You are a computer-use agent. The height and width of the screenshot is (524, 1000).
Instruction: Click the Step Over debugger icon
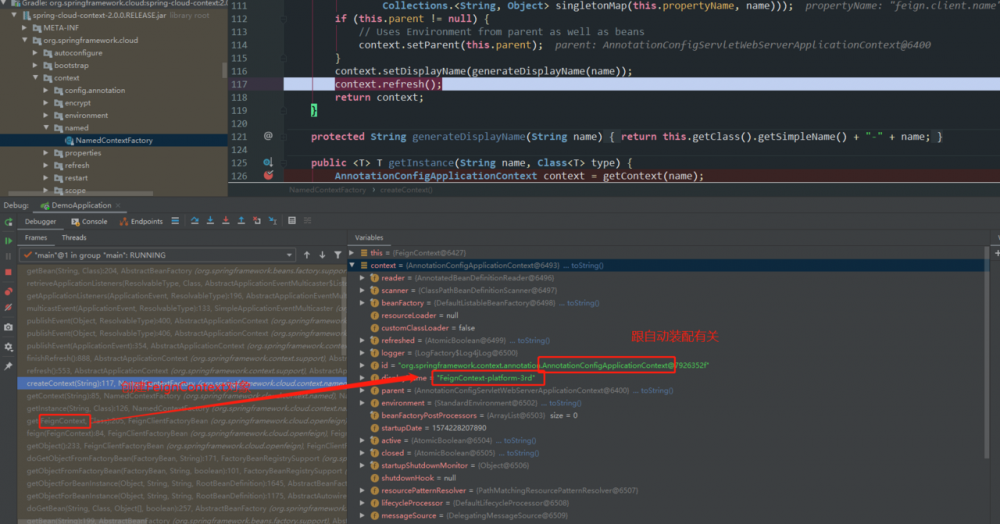tap(195, 221)
